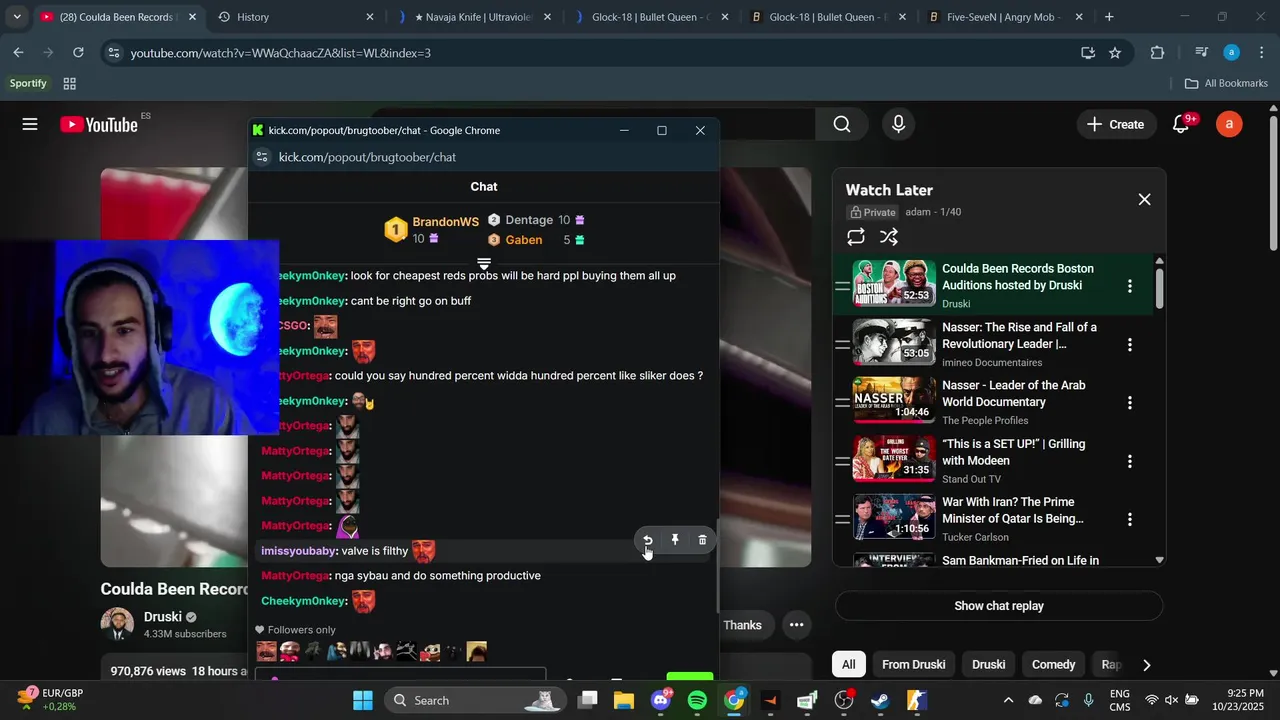Open more actions ellipsis under video
The height and width of the screenshot is (720, 1280).
[796, 625]
